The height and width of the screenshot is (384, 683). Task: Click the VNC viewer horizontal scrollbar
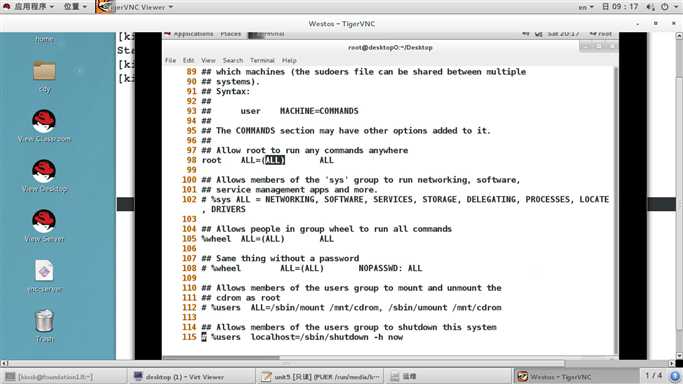(286, 363)
